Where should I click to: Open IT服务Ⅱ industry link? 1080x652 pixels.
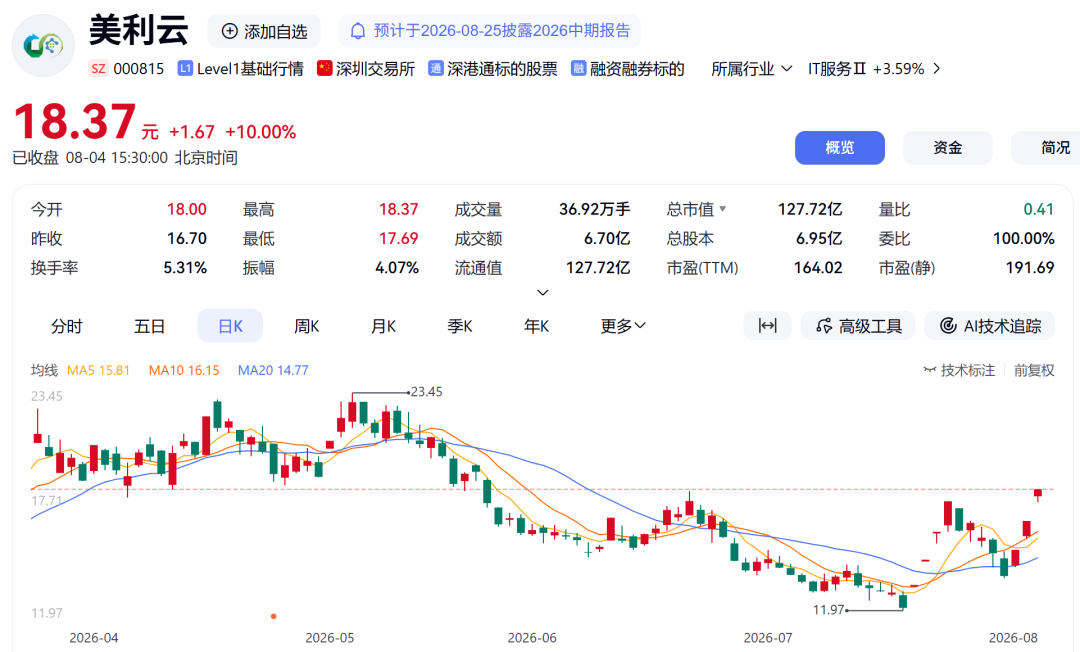[837, 69]
